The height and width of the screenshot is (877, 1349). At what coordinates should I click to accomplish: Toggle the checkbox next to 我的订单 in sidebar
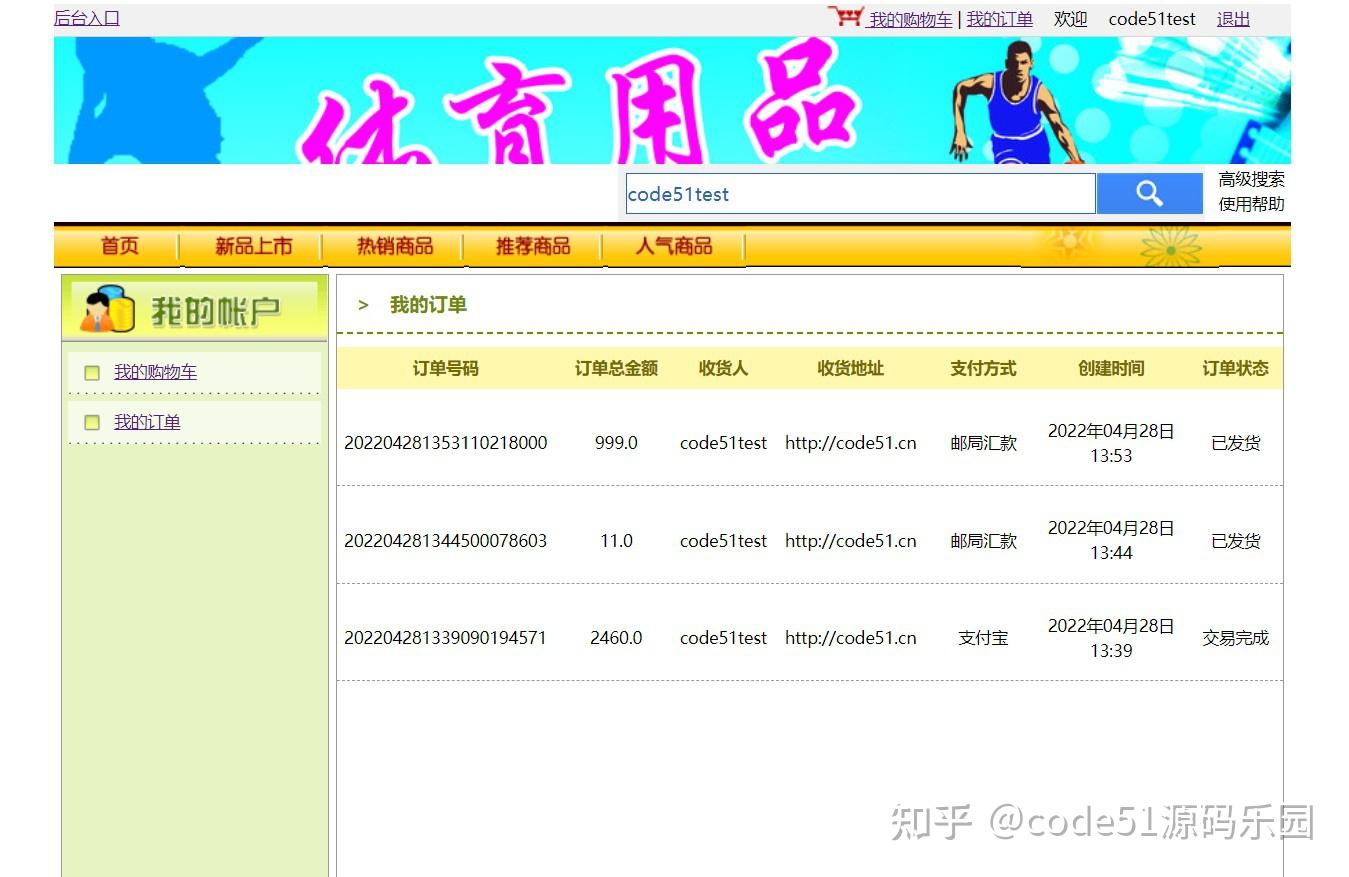[92, 422]
